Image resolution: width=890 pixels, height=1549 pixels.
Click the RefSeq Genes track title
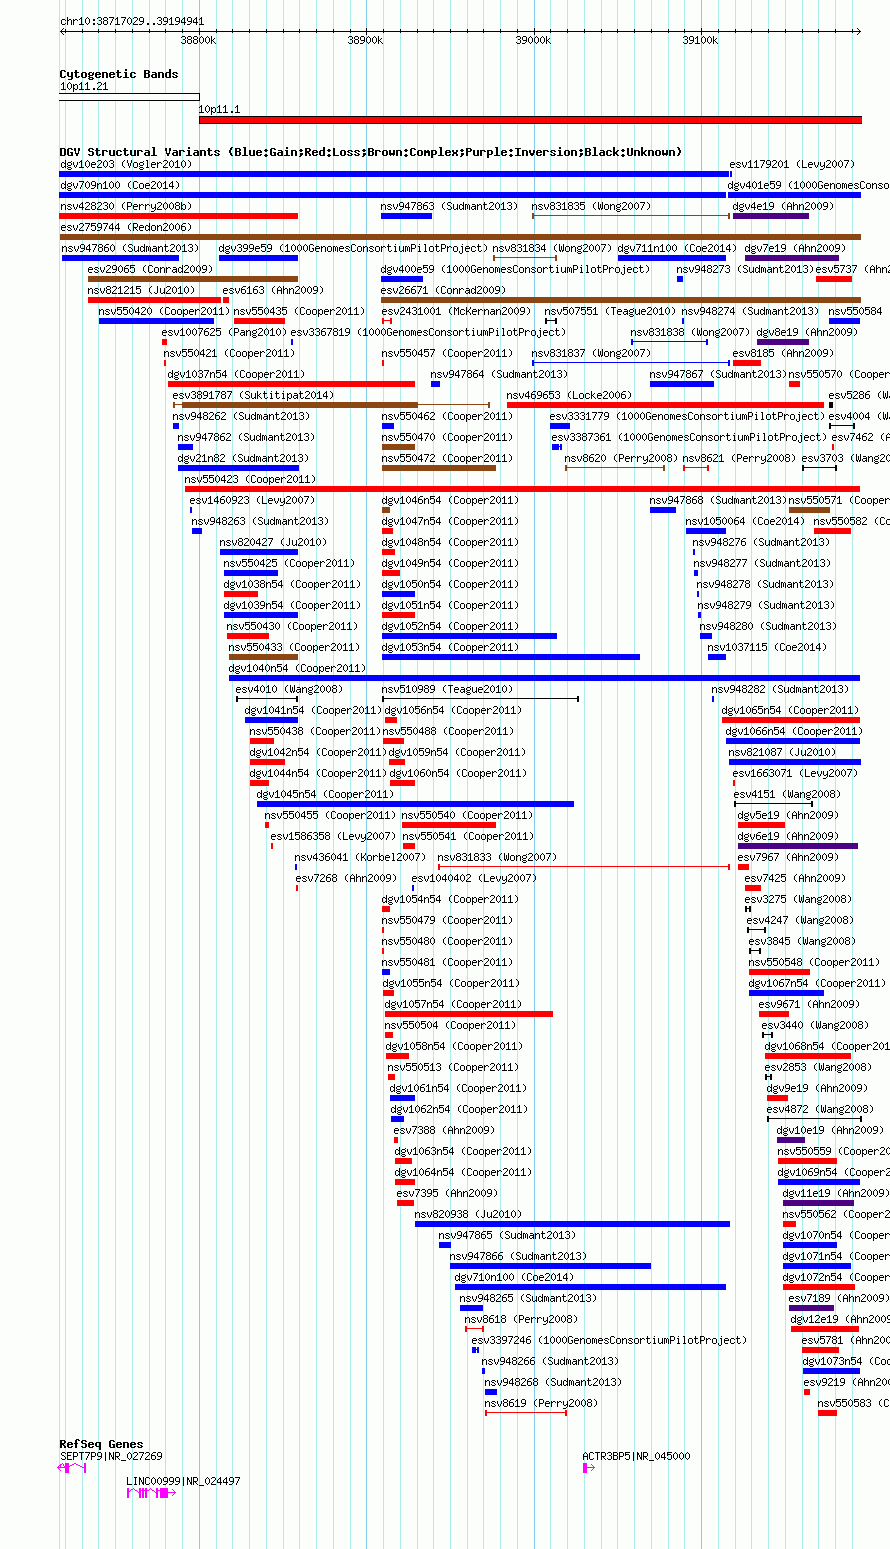point(101,1444)
